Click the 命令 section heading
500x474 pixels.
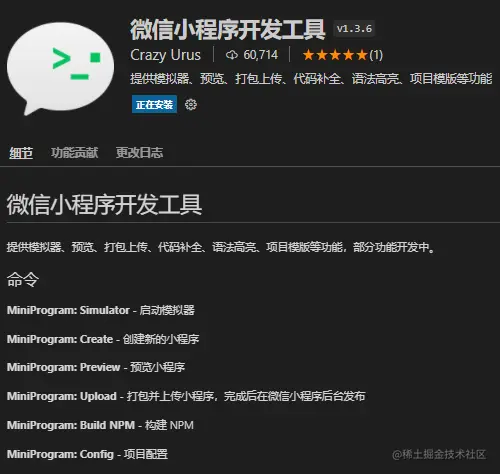pos(23,279)
